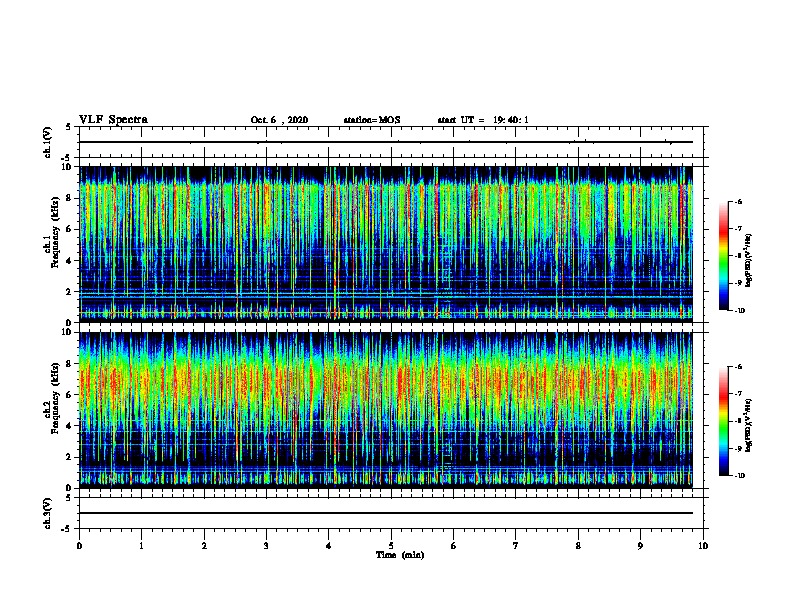Click the ch.1 spectrogram color scale bar

coord(724,256)
